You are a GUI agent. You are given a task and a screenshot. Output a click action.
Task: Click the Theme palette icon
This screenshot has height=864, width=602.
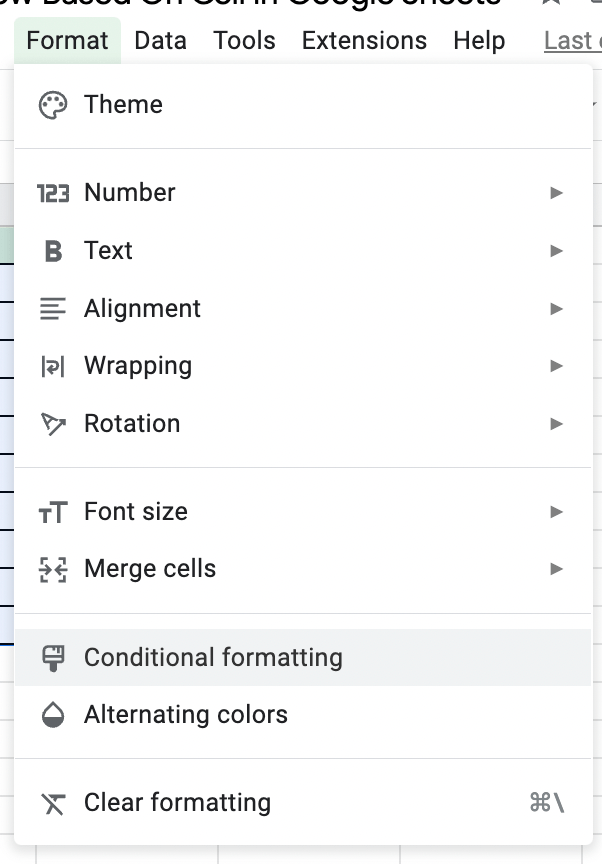(x=53, y=105)
